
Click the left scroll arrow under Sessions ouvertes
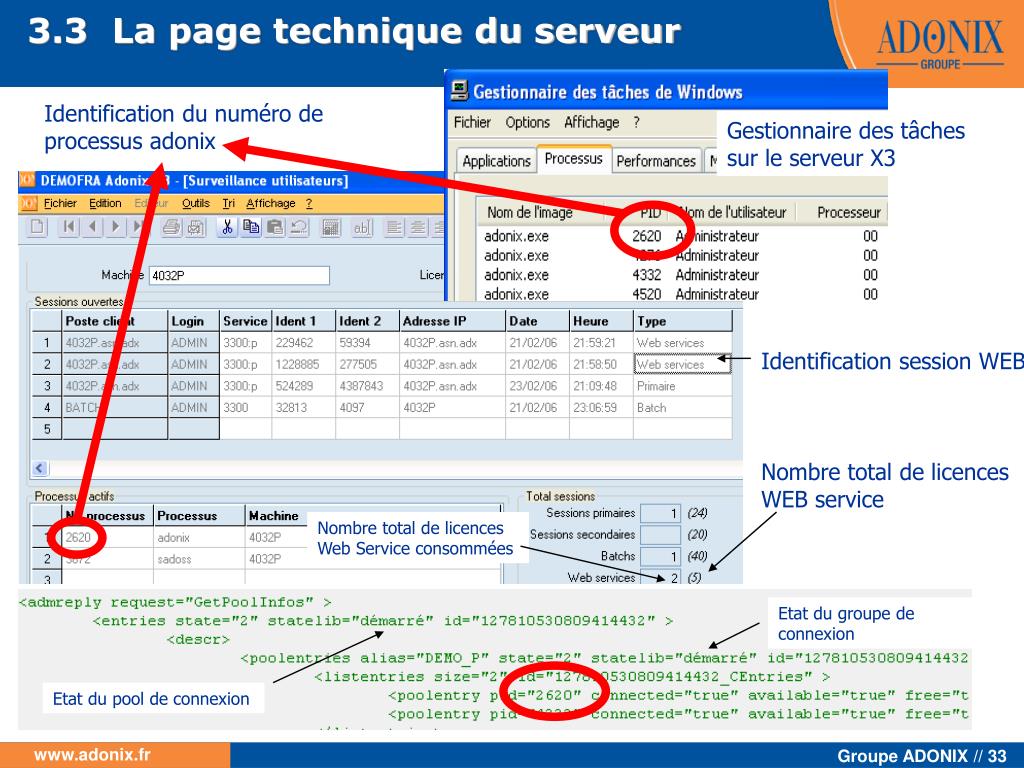click(40, 468)
